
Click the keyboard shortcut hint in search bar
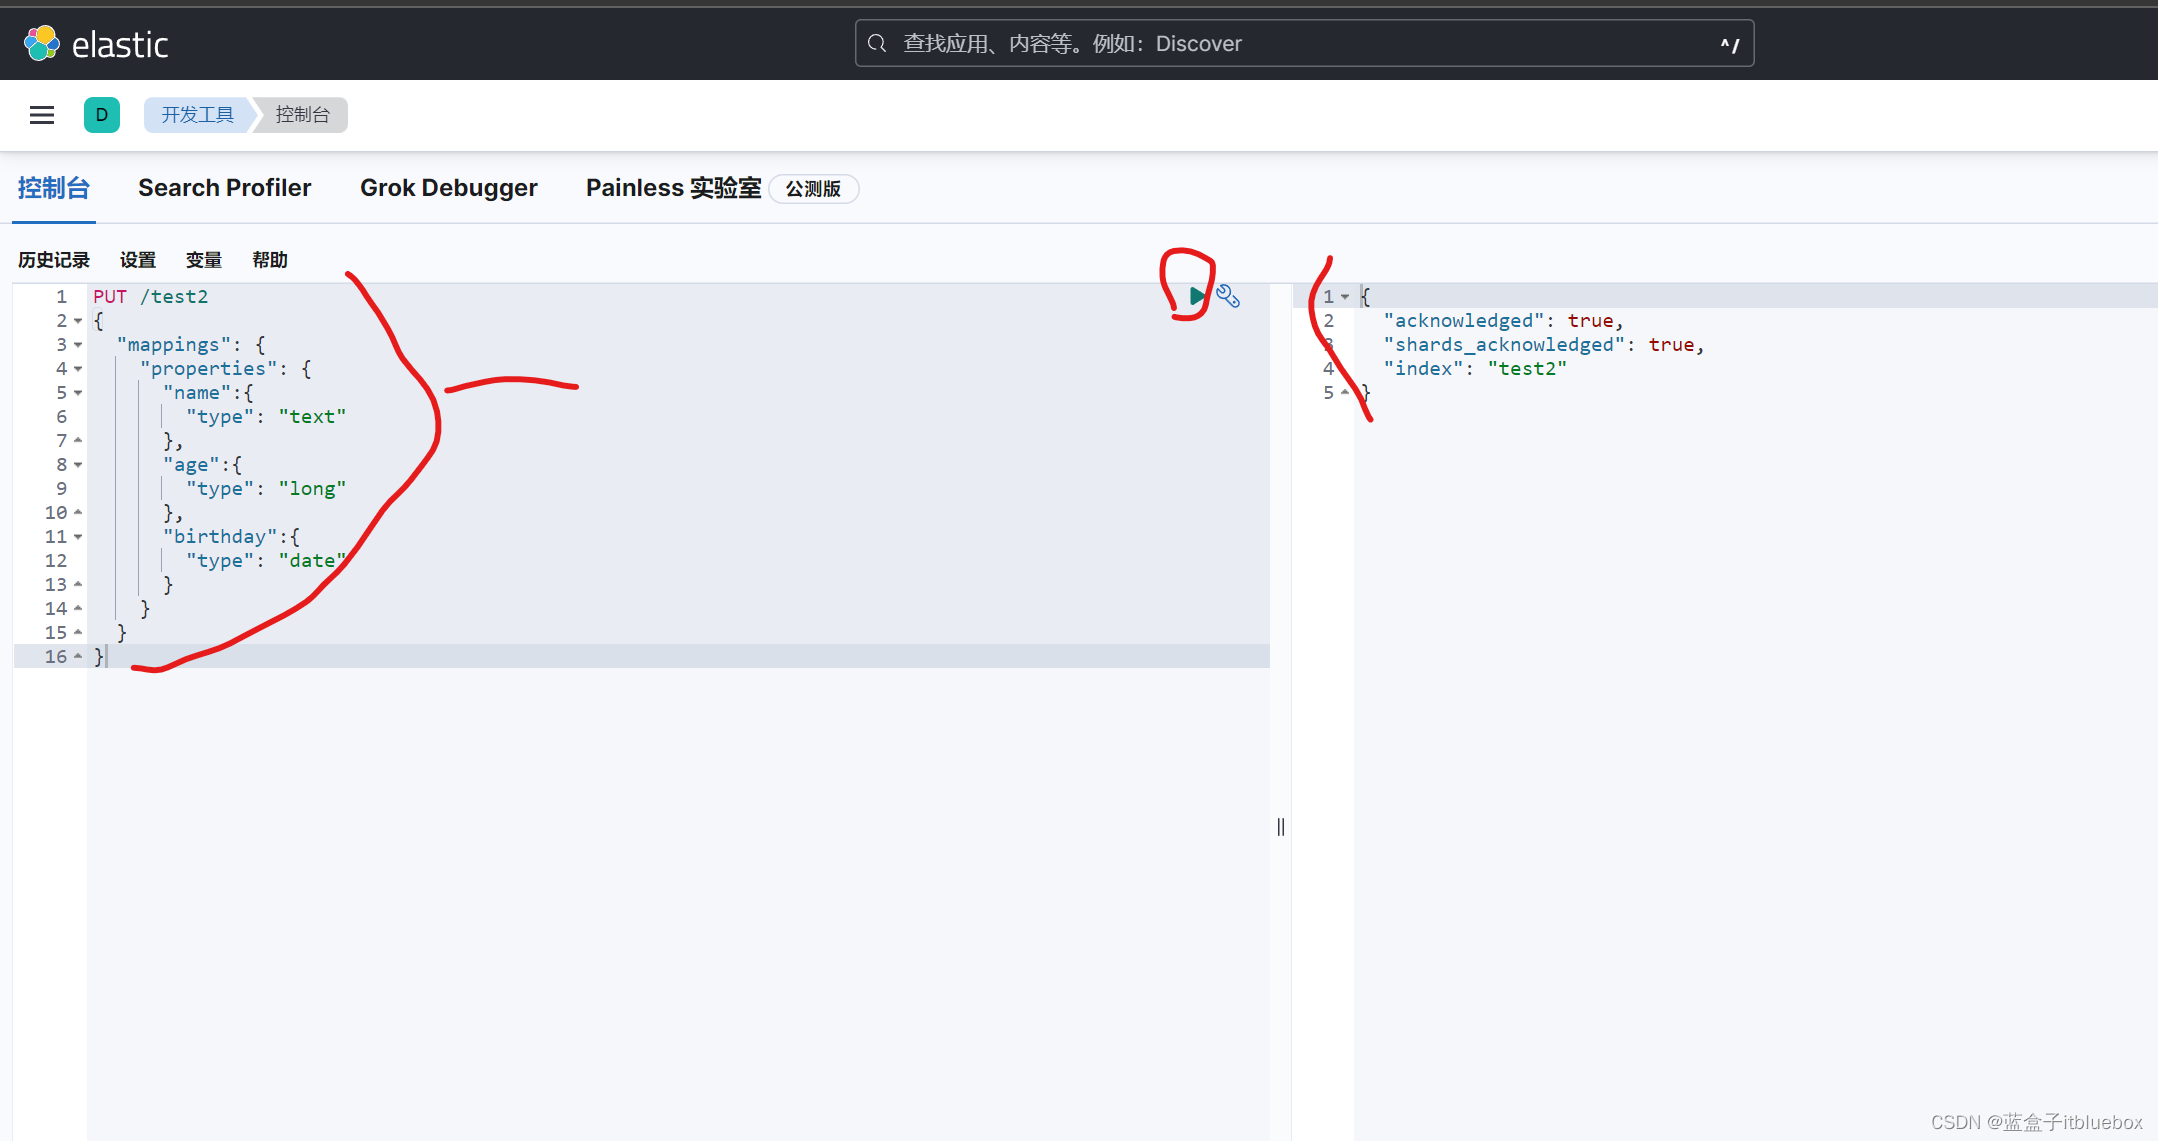[1729, 44]
